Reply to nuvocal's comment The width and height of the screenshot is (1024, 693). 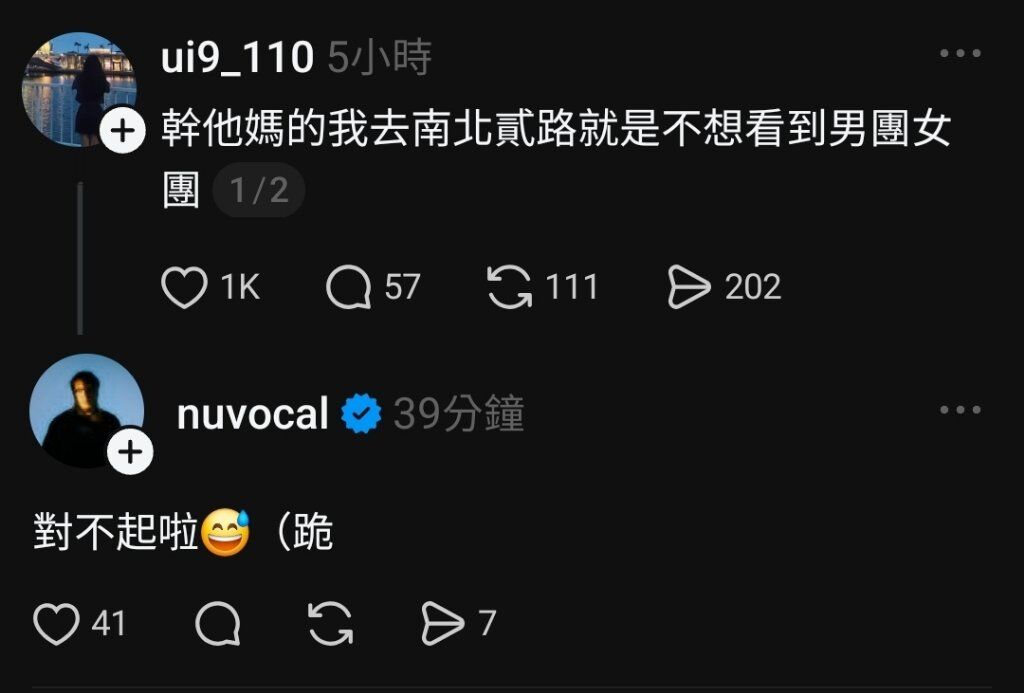(x=218, y=624)
